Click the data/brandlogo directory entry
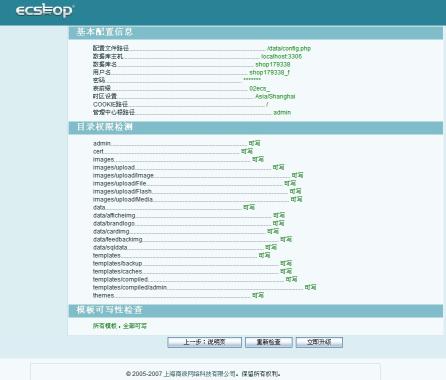 [x=114, y=223]
